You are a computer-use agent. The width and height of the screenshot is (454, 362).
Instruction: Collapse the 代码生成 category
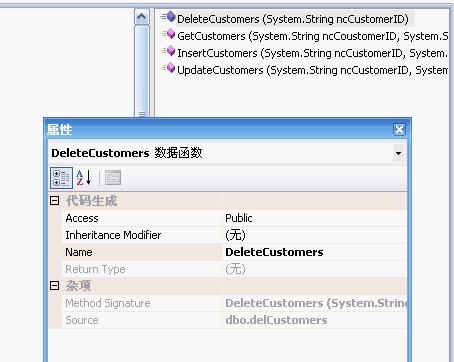tap(54, 200)
